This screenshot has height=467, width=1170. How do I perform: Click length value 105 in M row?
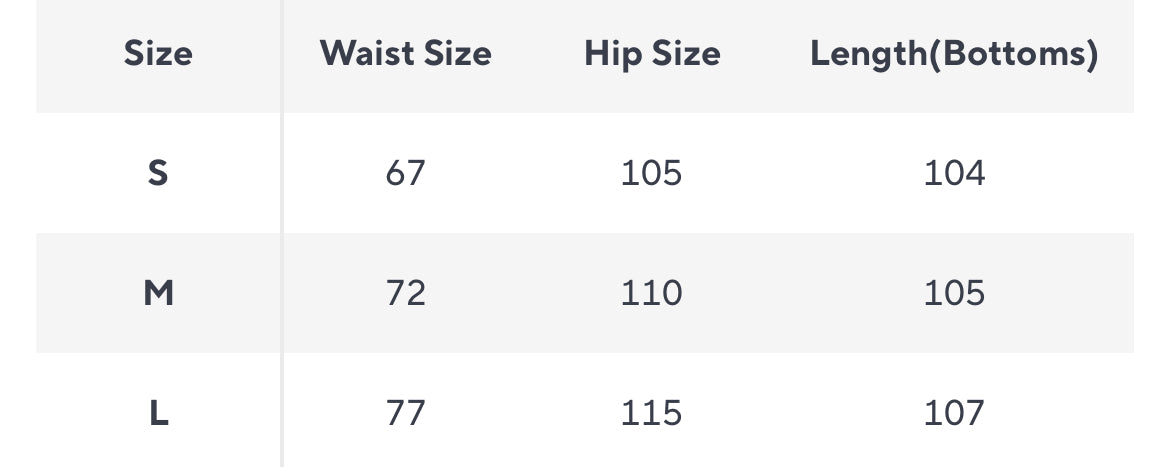(954, 293)
